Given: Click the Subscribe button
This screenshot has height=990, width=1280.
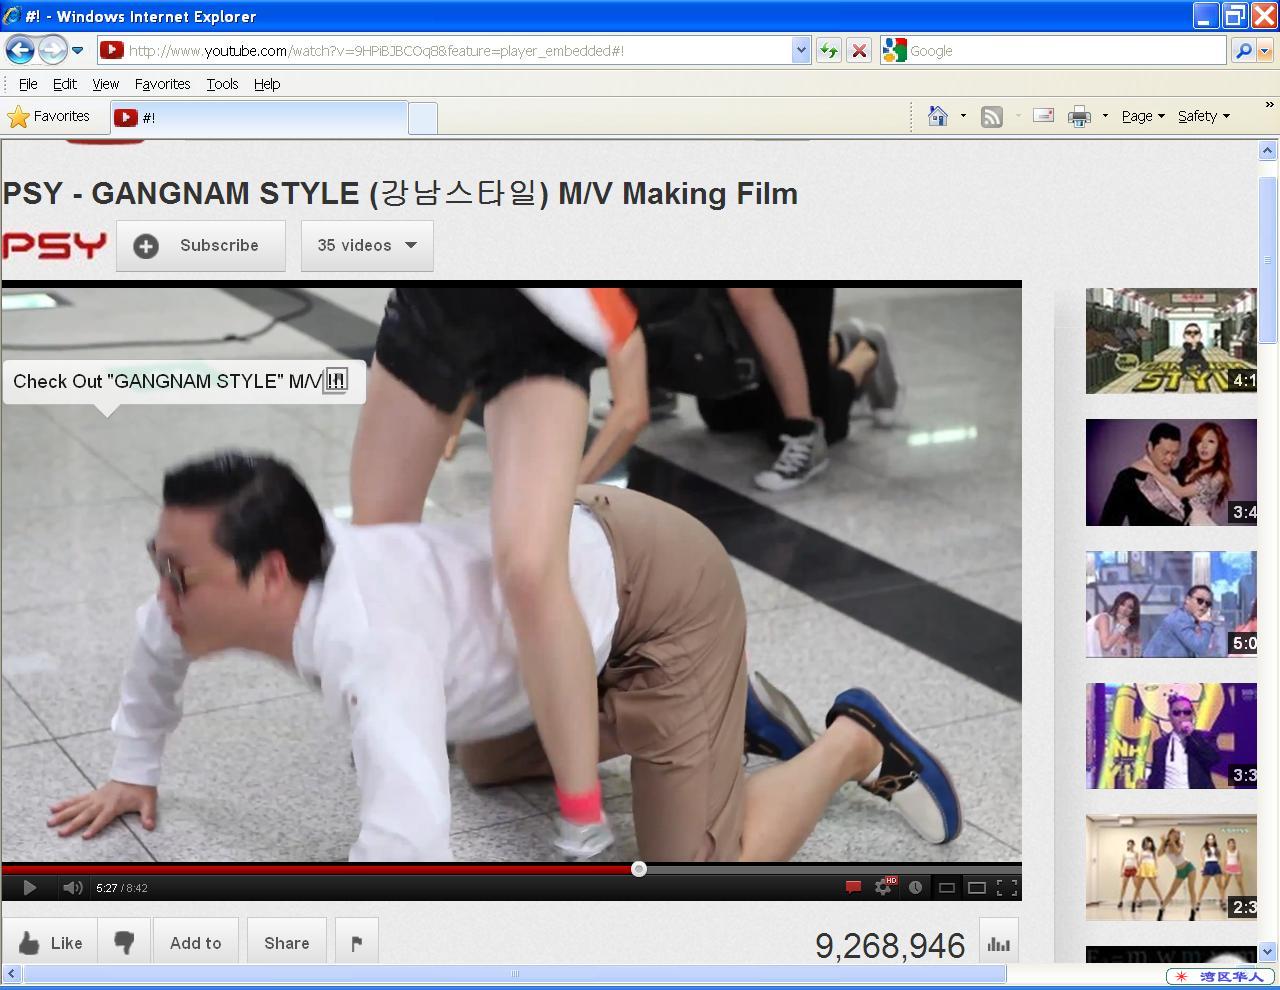Looking at the screenshot, I should [201, 246].
